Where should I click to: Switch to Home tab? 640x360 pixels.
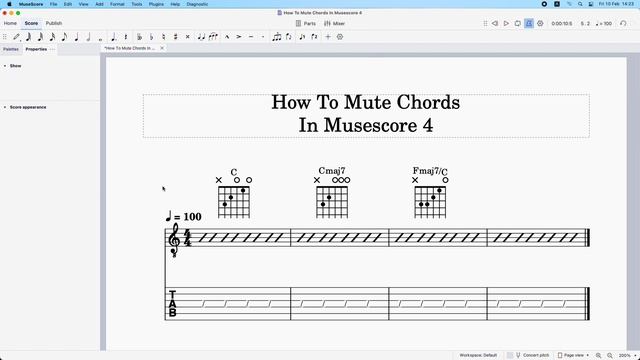(x=10, y=23)
